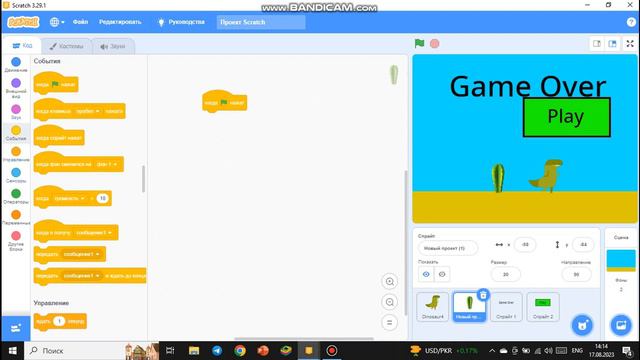Image resolution: width=640 pixels, height=360 pixels.
Task: Open the Variables (Переменные) block category
Action: coord(16,218)
